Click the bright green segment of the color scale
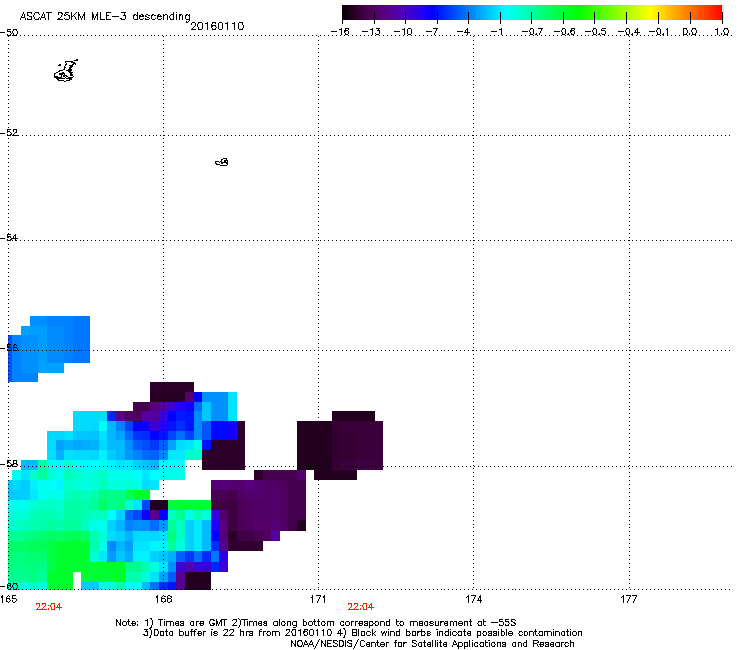 (x=578, y=12)
